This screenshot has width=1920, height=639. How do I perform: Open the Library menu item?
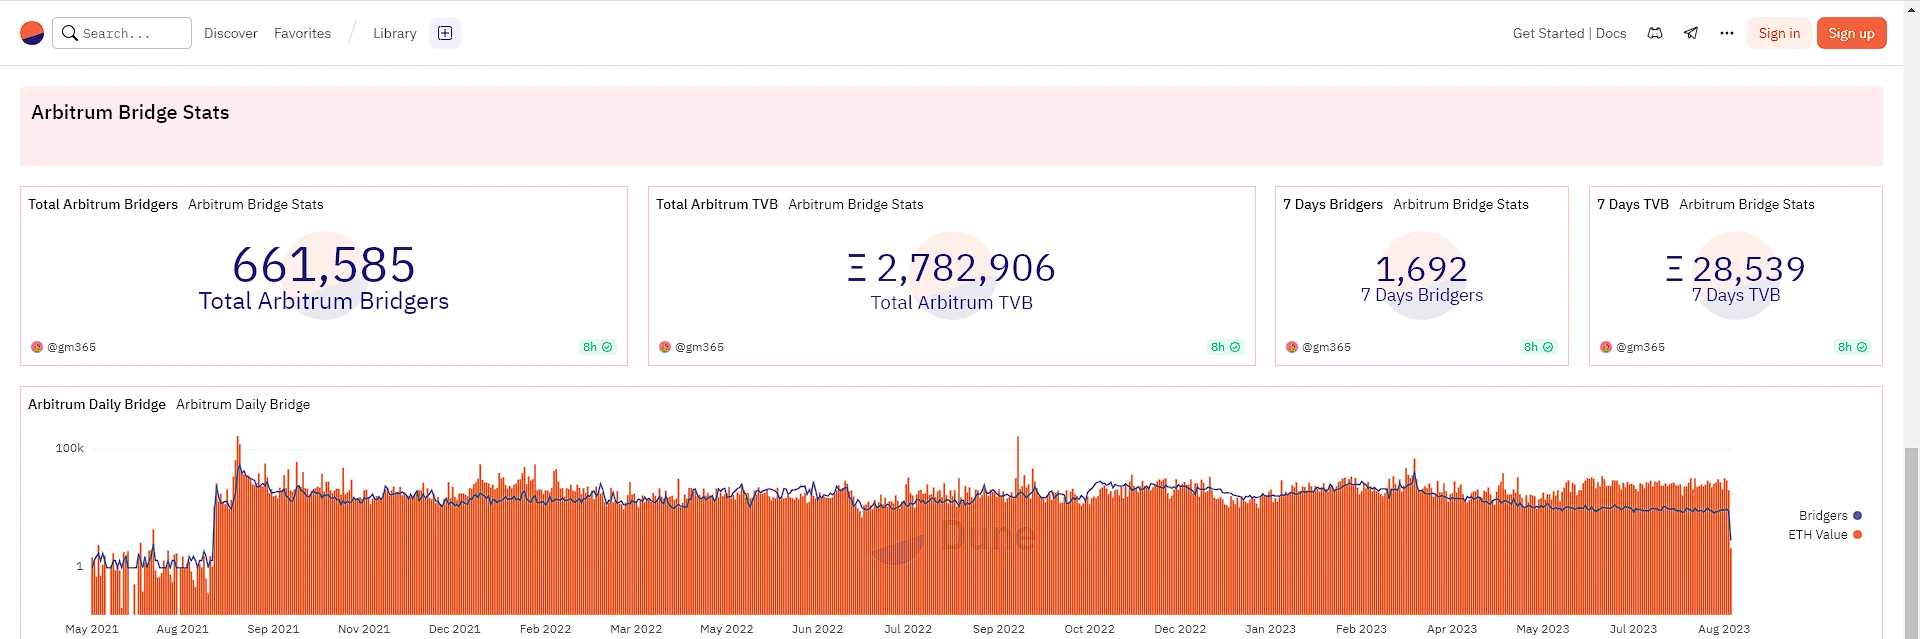(x=395, y=33)
